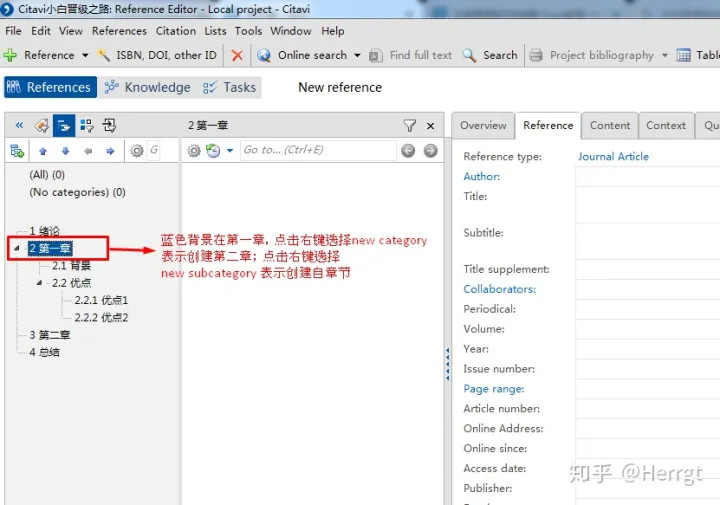Screen dimensions: 720x505
Task: Select category 2.2.1 优点1
Action: pyautogui.click(x=101, y=300)
